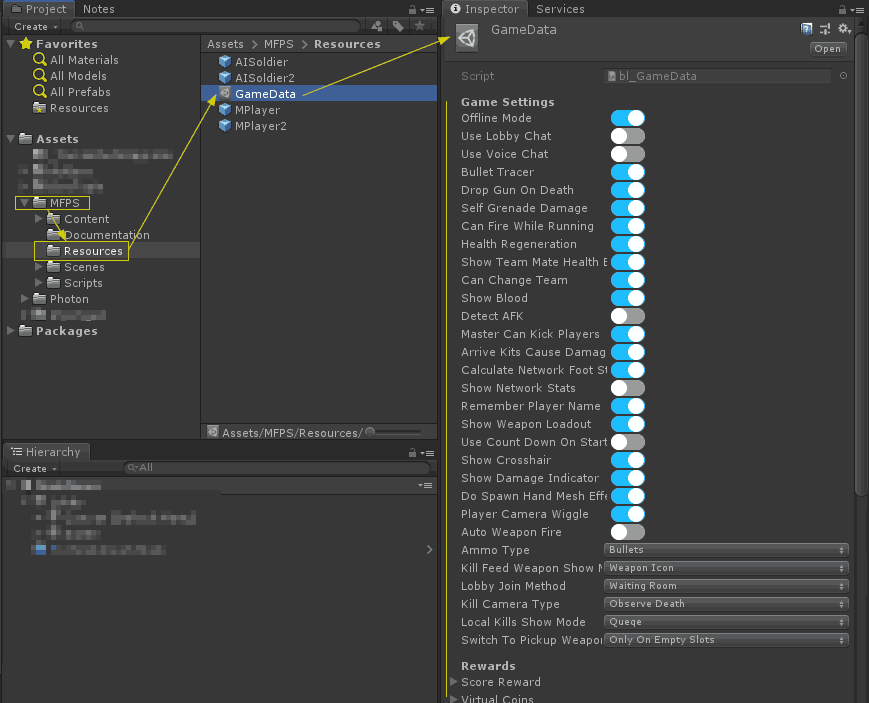Image resolution: width=869 pixels, height=703 pixels.
Task: Click the Script field object picker circle
Action: pyautogui.click(x=843, y=76)
